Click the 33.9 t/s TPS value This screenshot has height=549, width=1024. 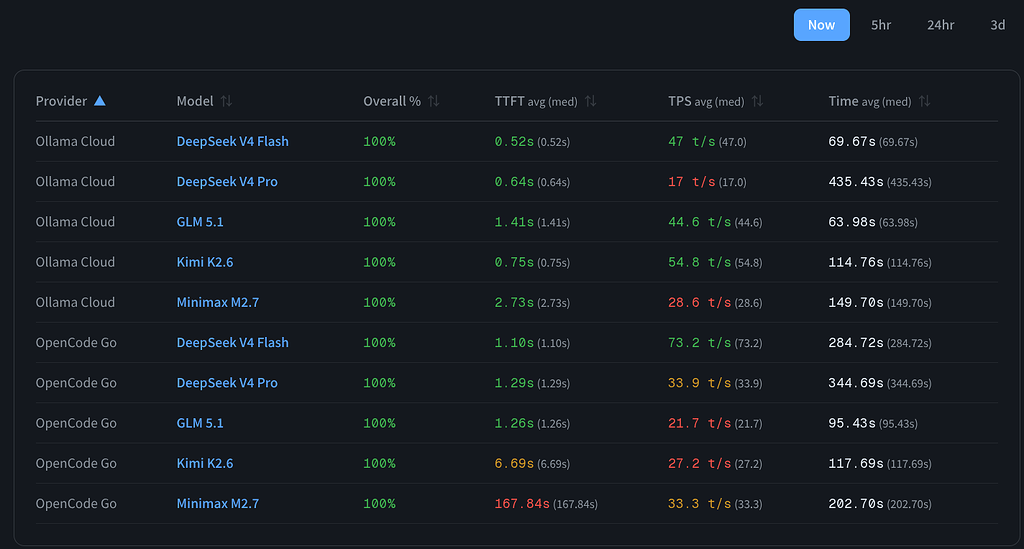pyautogui.click(x=699, y=383)
